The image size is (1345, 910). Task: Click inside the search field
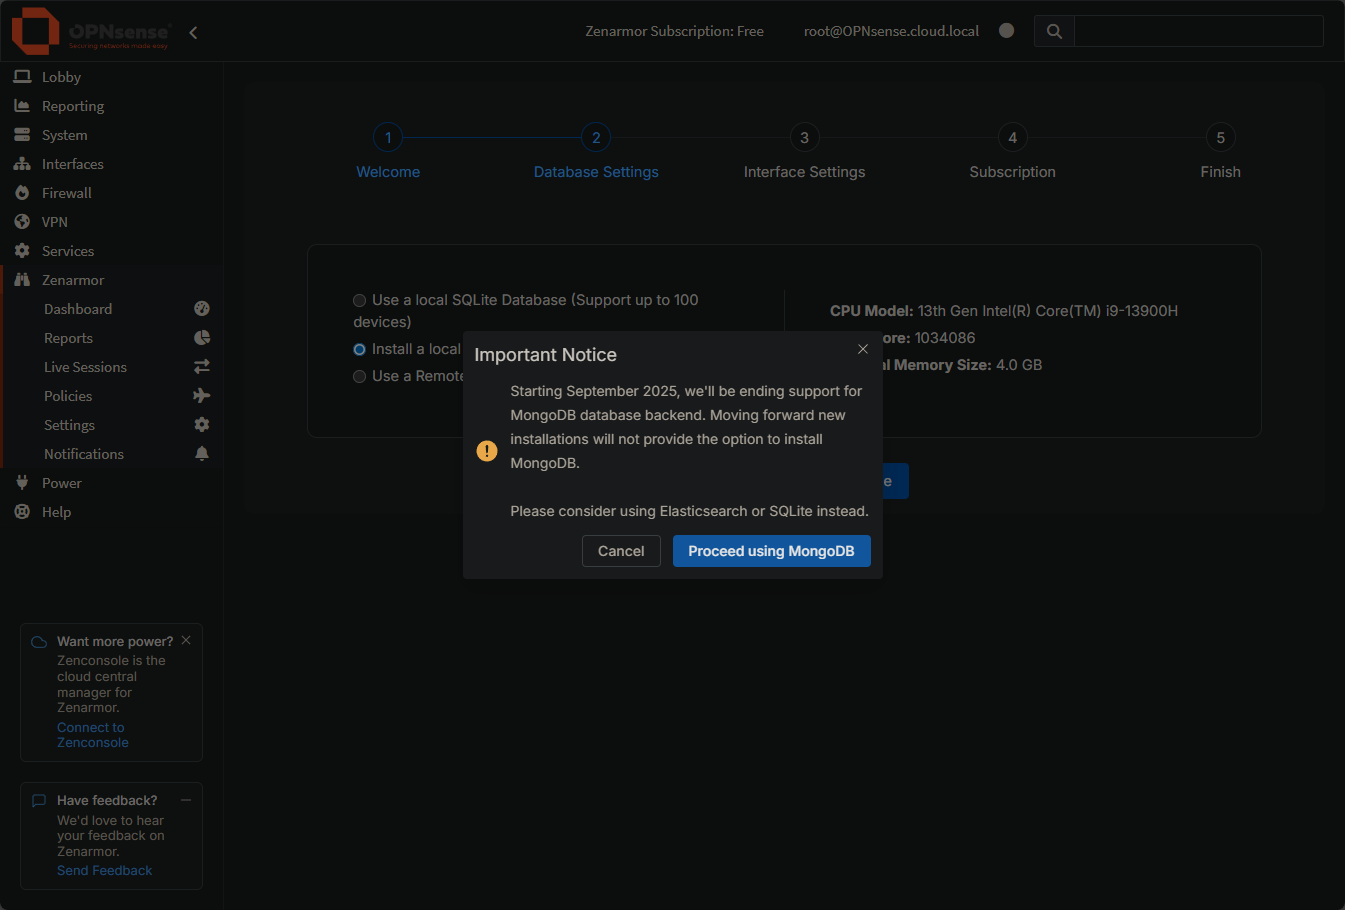coord(1198,31)
